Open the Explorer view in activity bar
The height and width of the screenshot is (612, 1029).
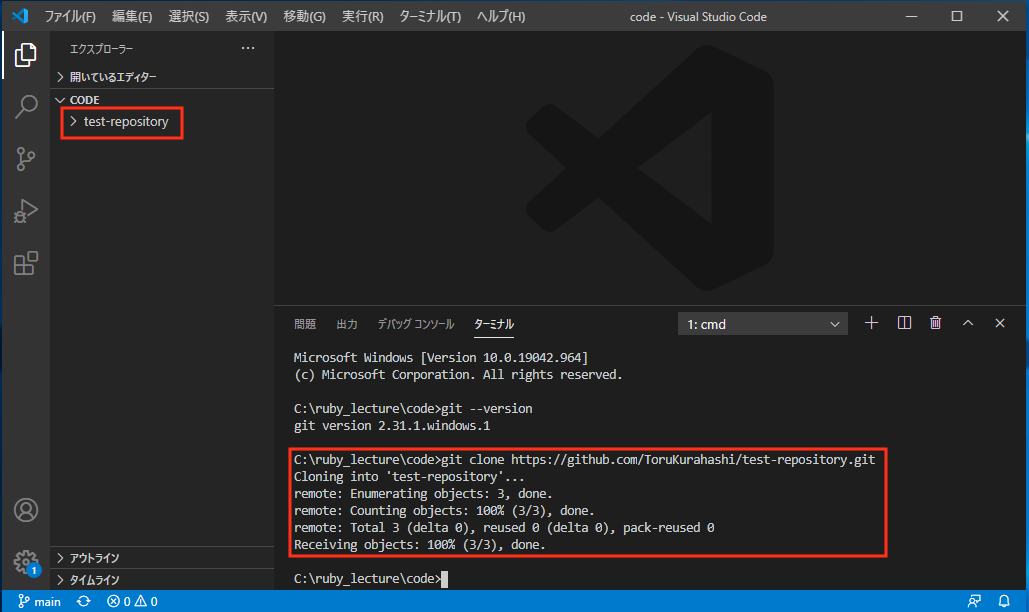[x=26, y=54]
